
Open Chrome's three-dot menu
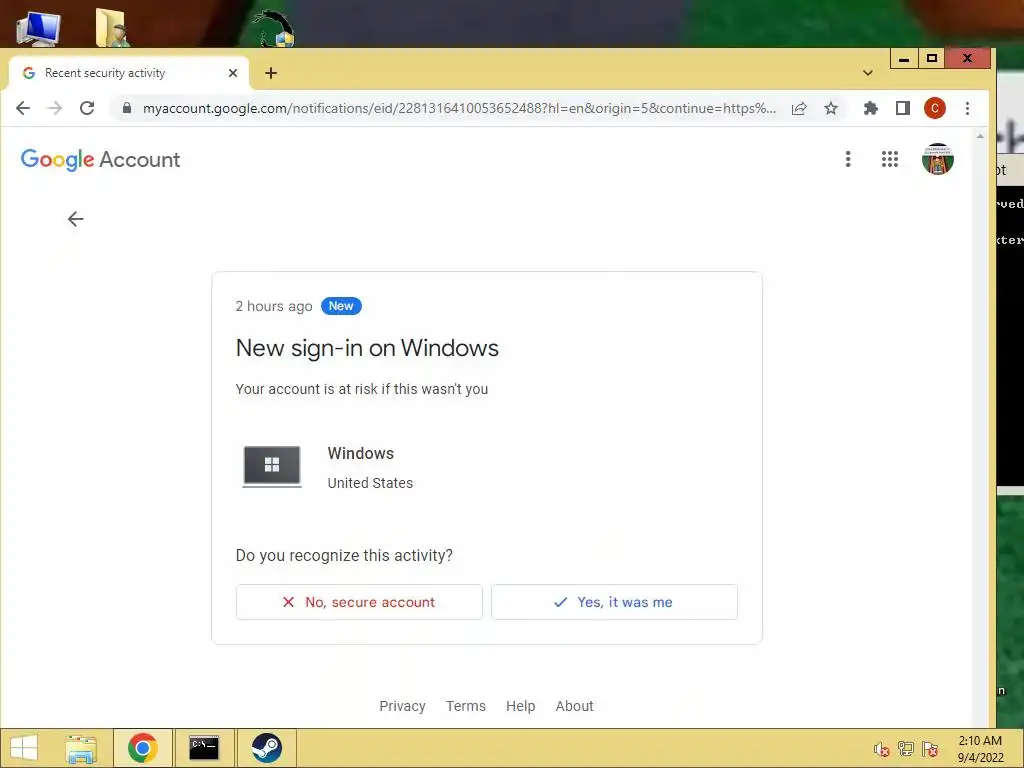pyautogui.click(x=967, y=108)
